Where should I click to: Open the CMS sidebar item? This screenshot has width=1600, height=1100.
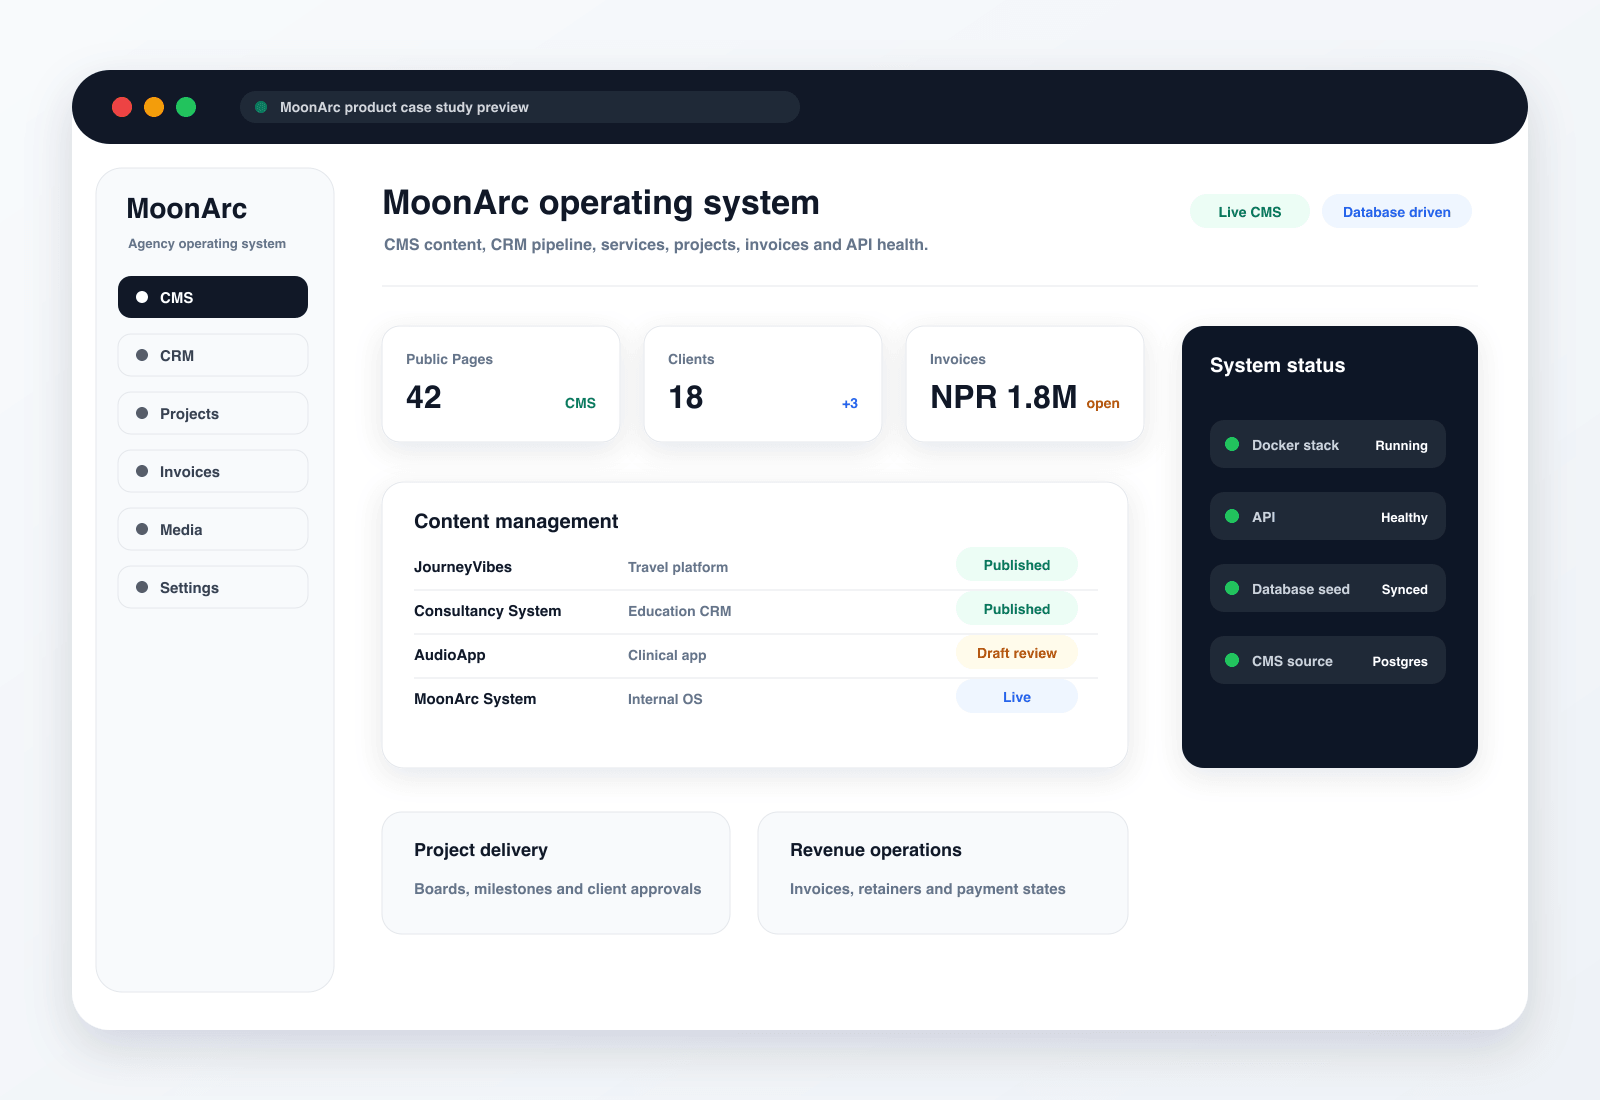(x=213, y=297)
